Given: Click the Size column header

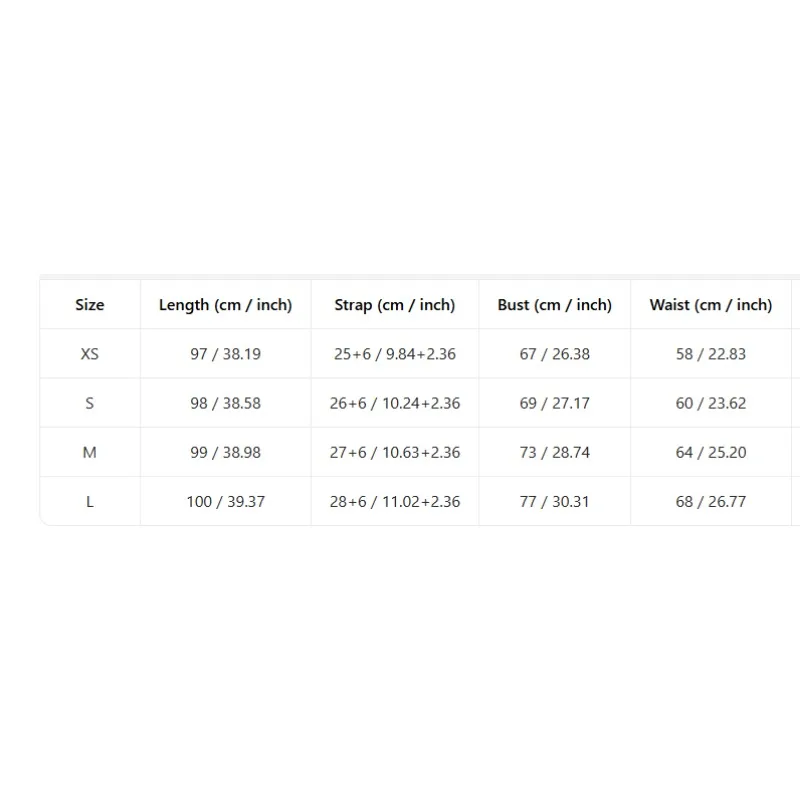Looking at the screenshot, I should [x=90, y=305].
